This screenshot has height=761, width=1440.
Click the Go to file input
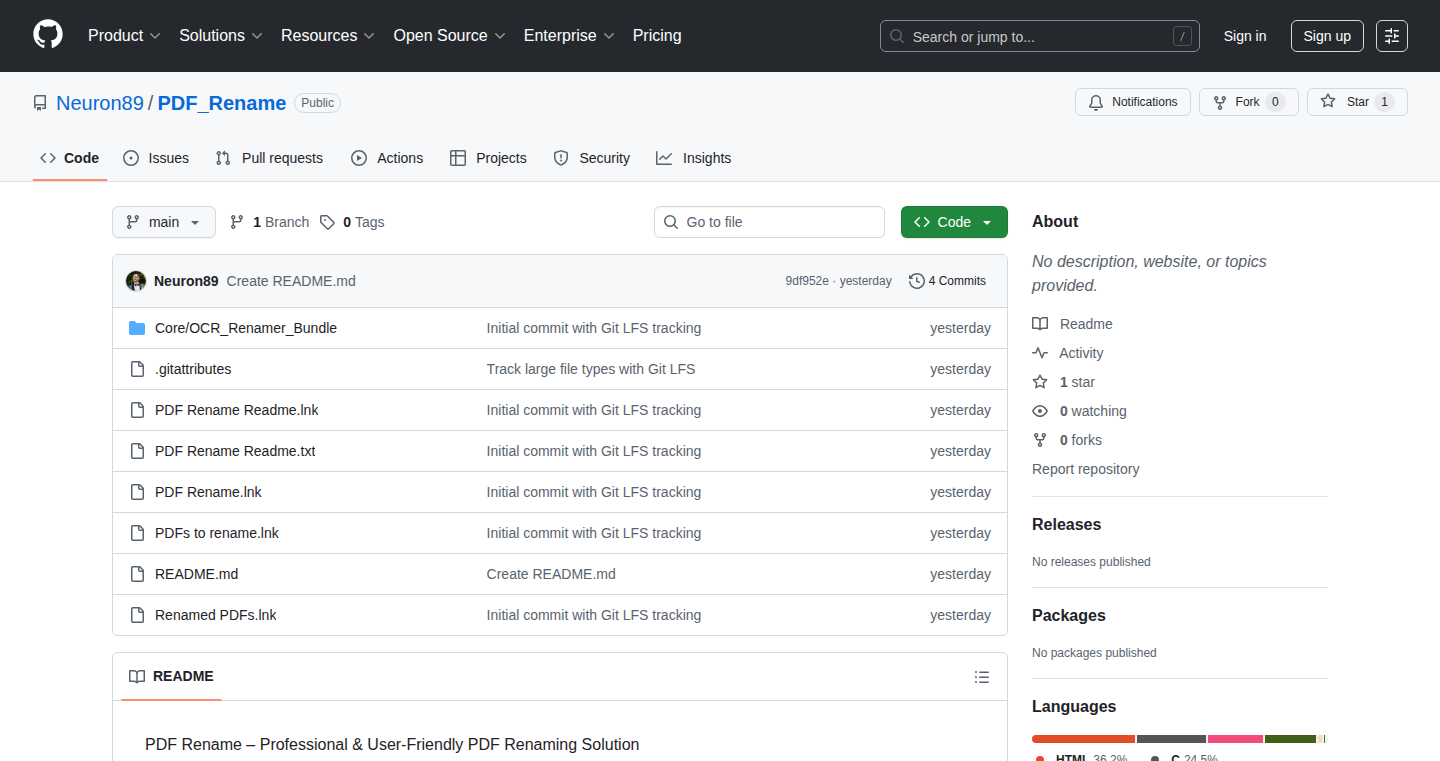[769, 222]
